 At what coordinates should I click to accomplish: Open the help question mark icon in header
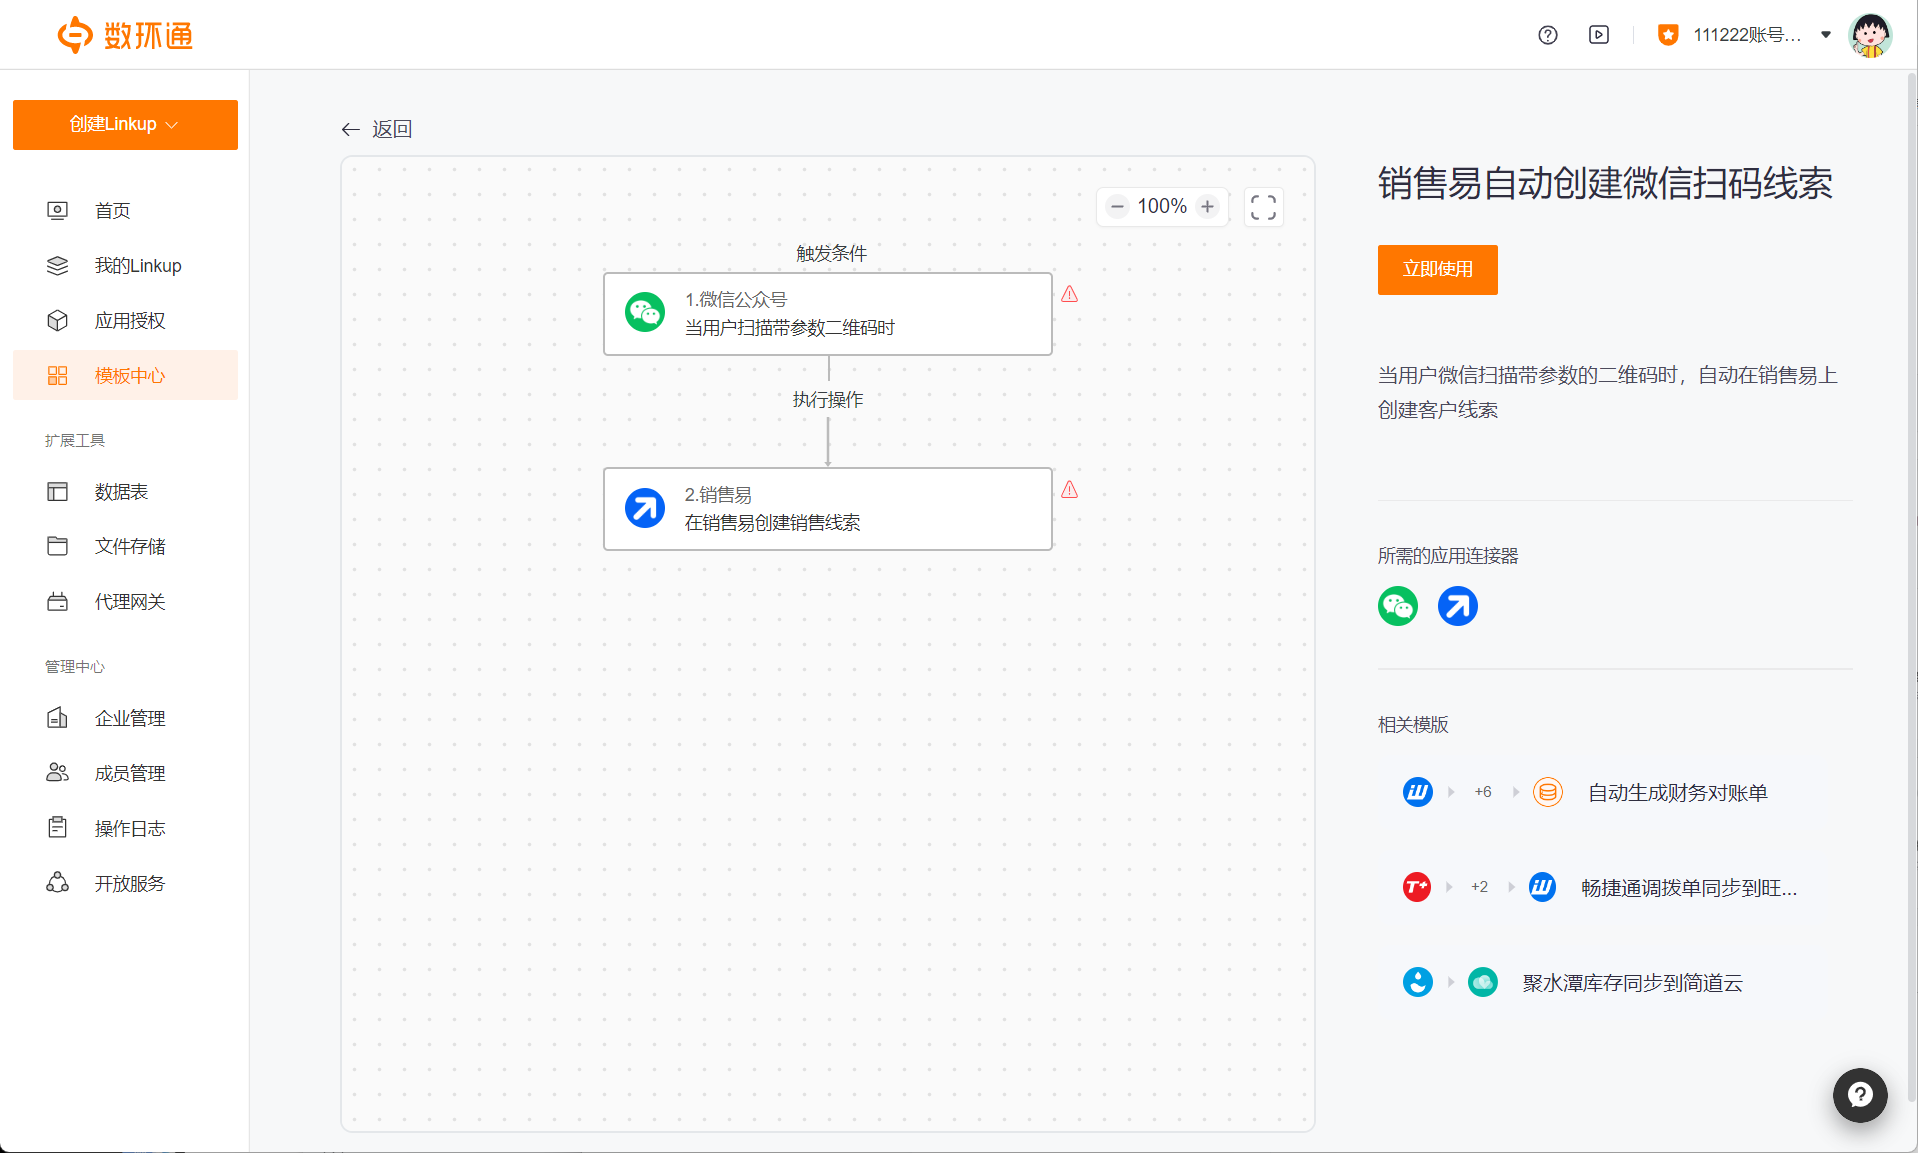click(1548, 35)
